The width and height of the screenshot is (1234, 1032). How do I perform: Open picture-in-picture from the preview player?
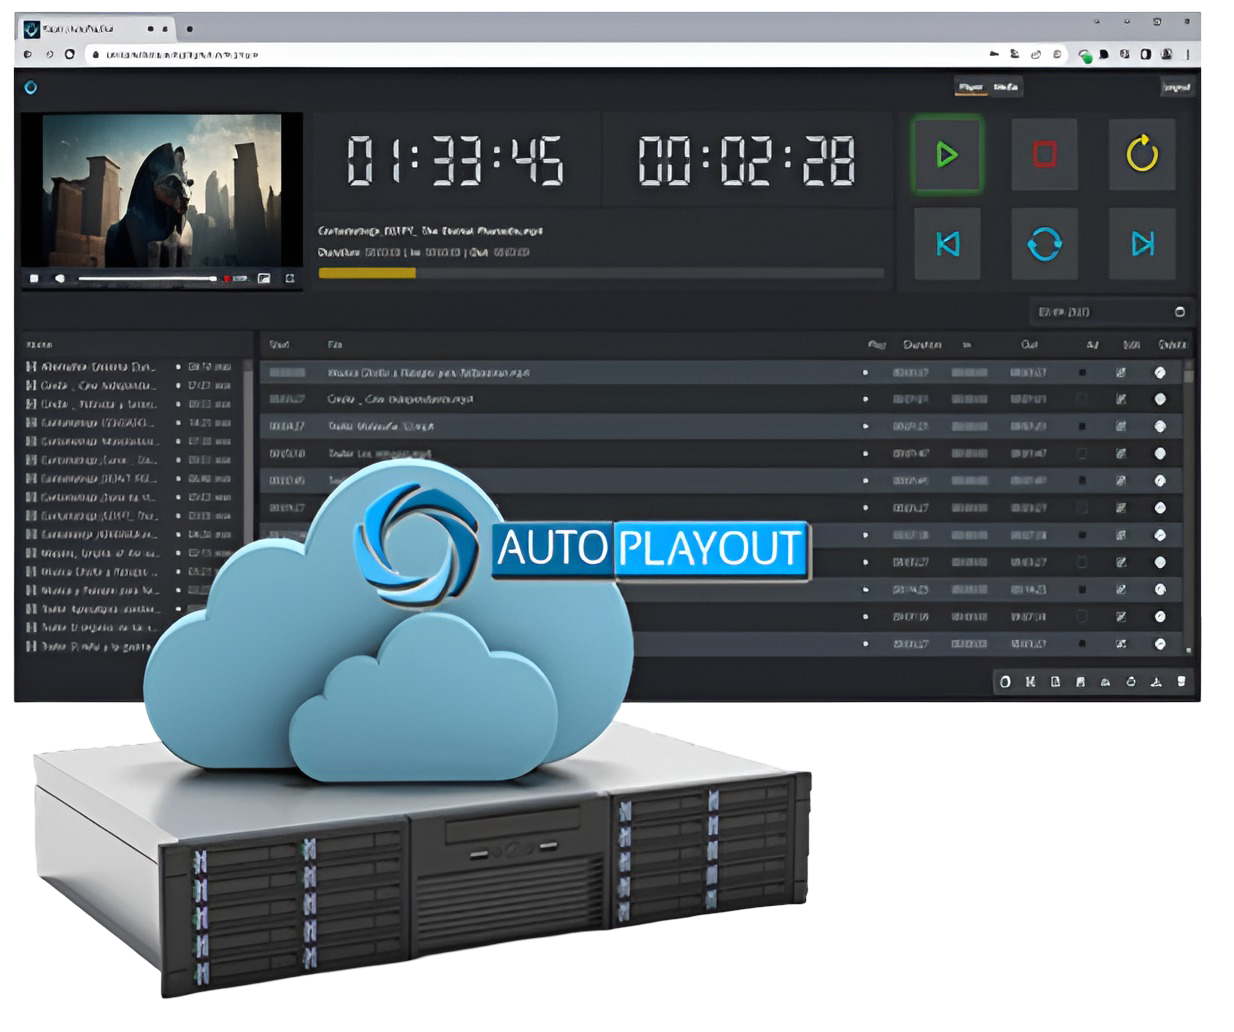point(264,278)
